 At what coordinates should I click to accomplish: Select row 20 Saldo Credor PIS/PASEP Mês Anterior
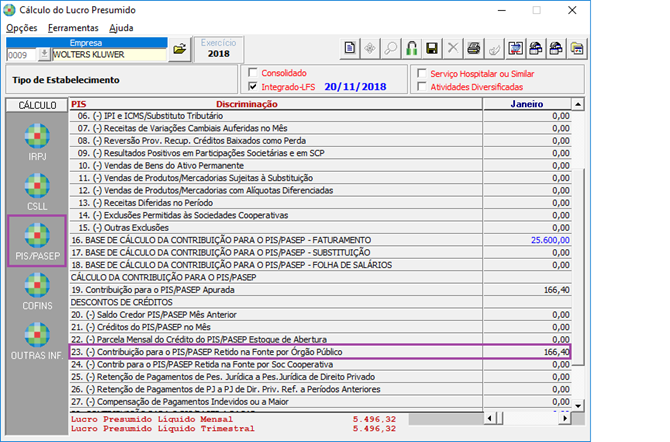coord(320,315)
